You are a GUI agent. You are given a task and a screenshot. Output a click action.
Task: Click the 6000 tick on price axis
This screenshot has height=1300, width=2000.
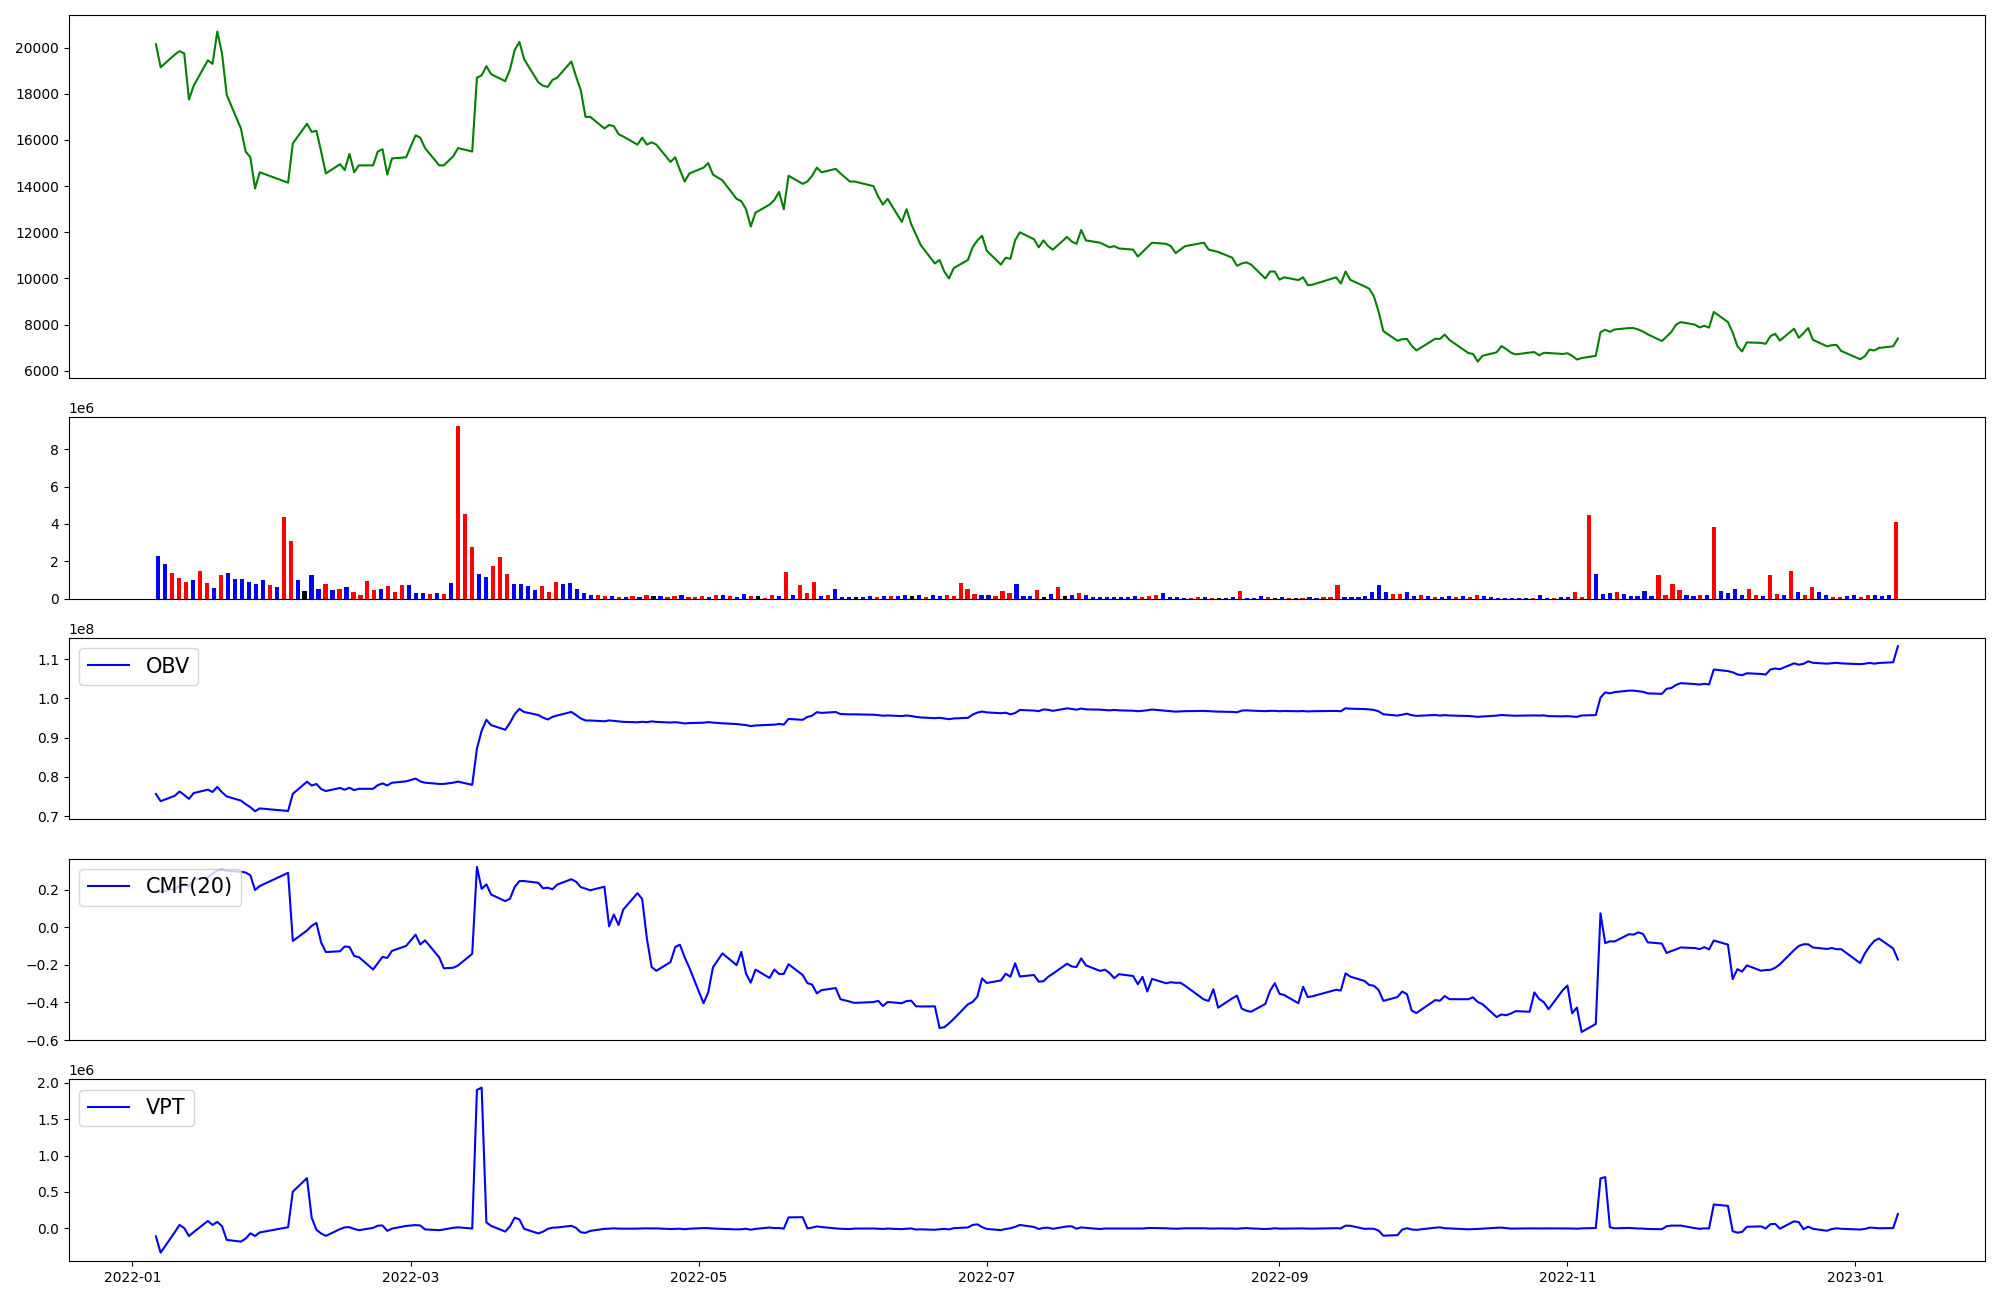click(41, 371)
